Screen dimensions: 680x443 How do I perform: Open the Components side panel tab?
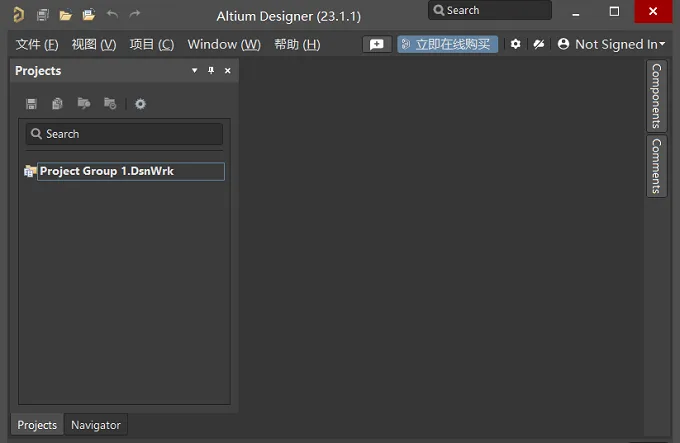click(657, 96)
